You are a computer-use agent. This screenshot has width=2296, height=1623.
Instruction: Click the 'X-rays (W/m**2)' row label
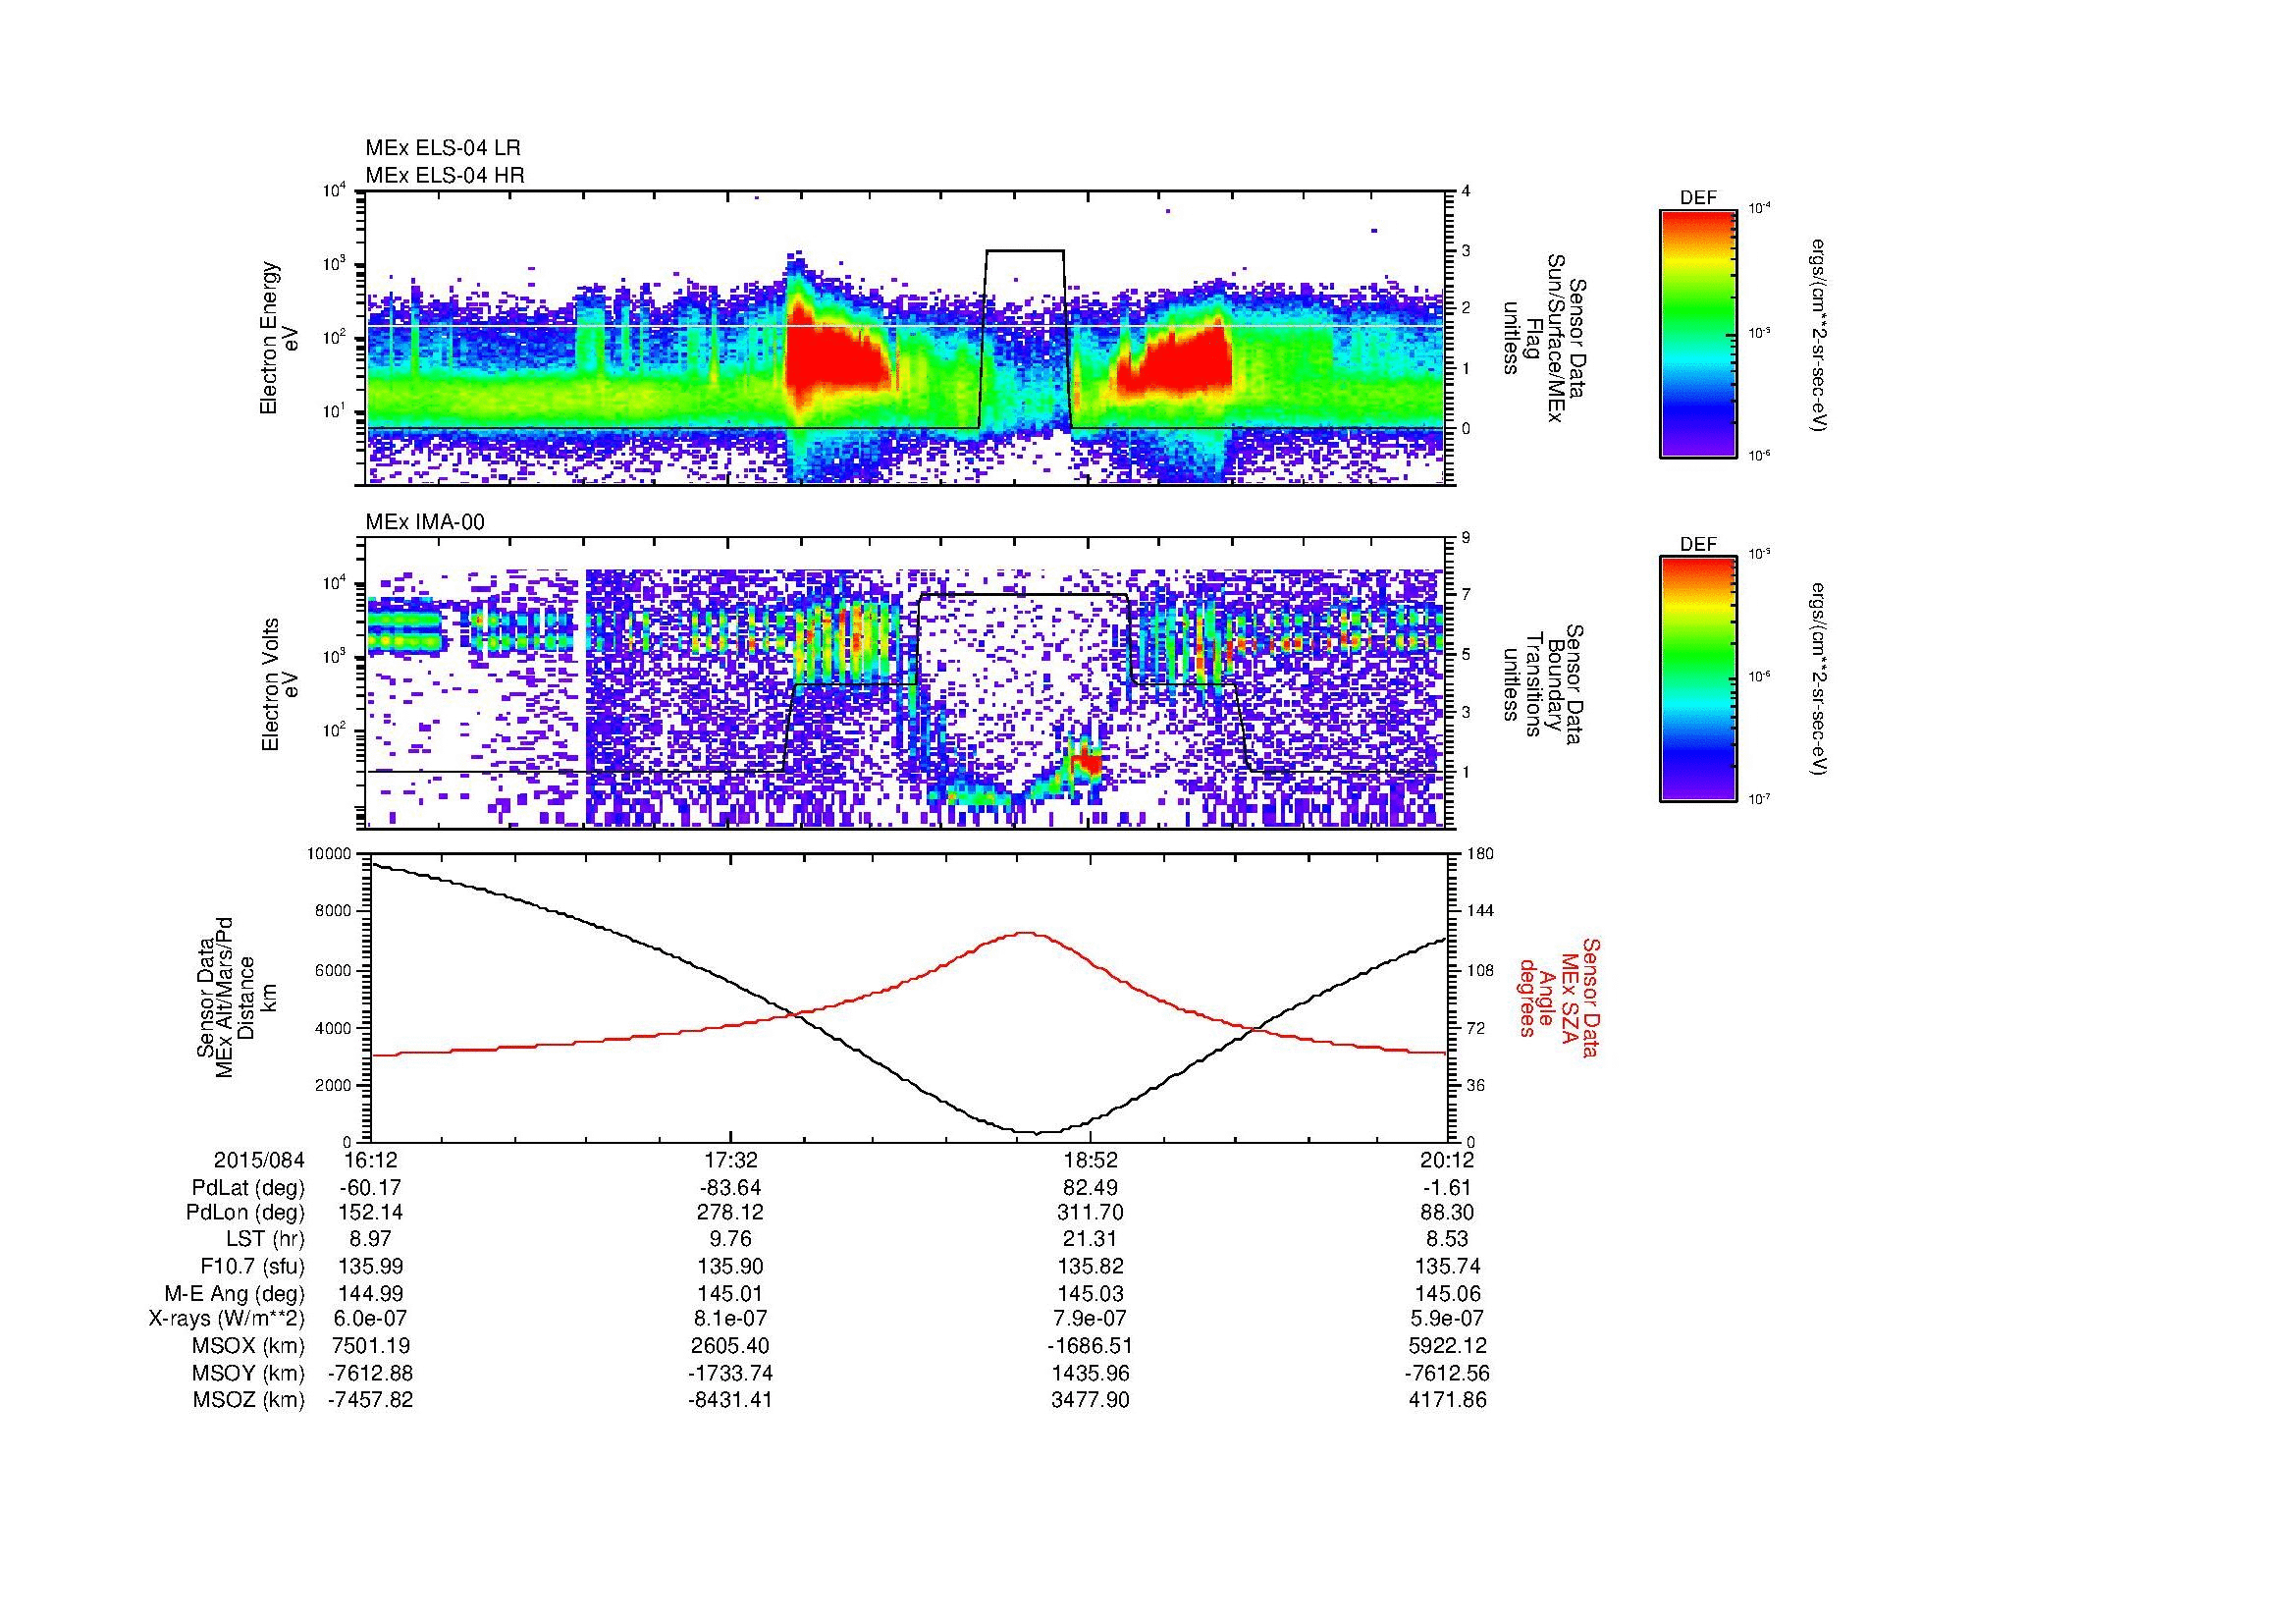(x=227, y=1319)
